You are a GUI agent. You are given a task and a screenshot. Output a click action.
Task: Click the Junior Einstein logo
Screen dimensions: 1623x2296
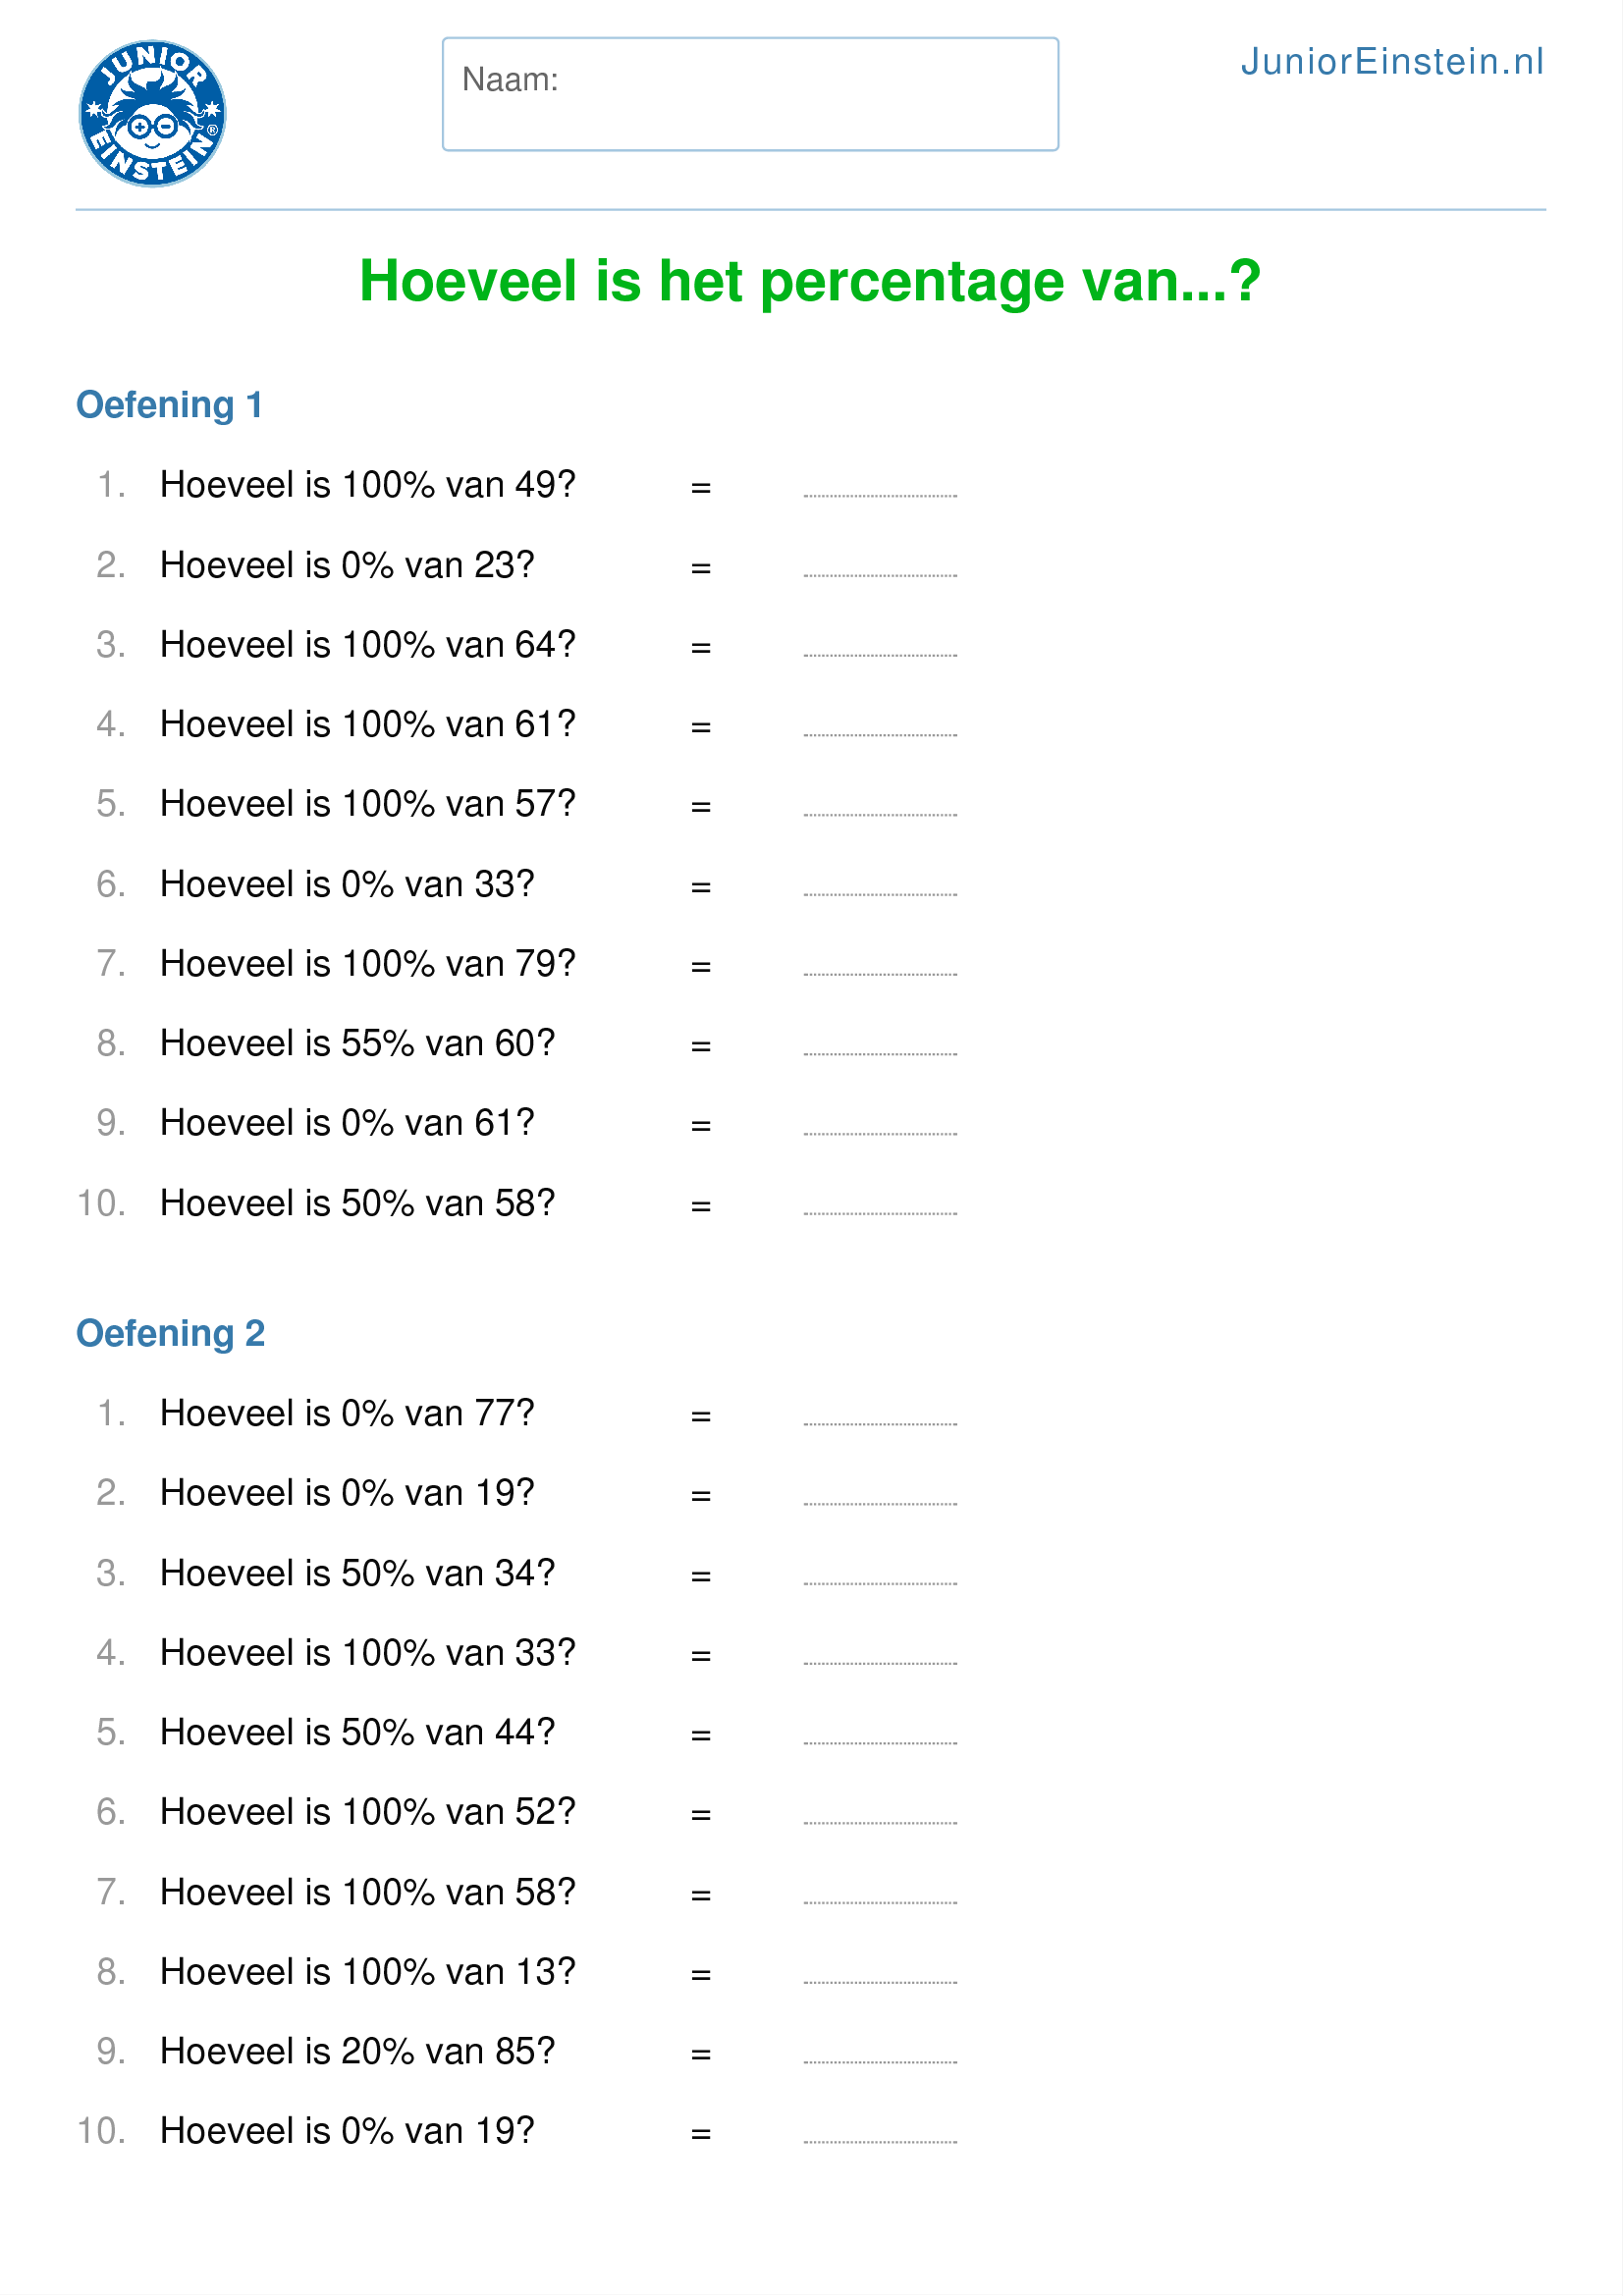click(153, 113)
